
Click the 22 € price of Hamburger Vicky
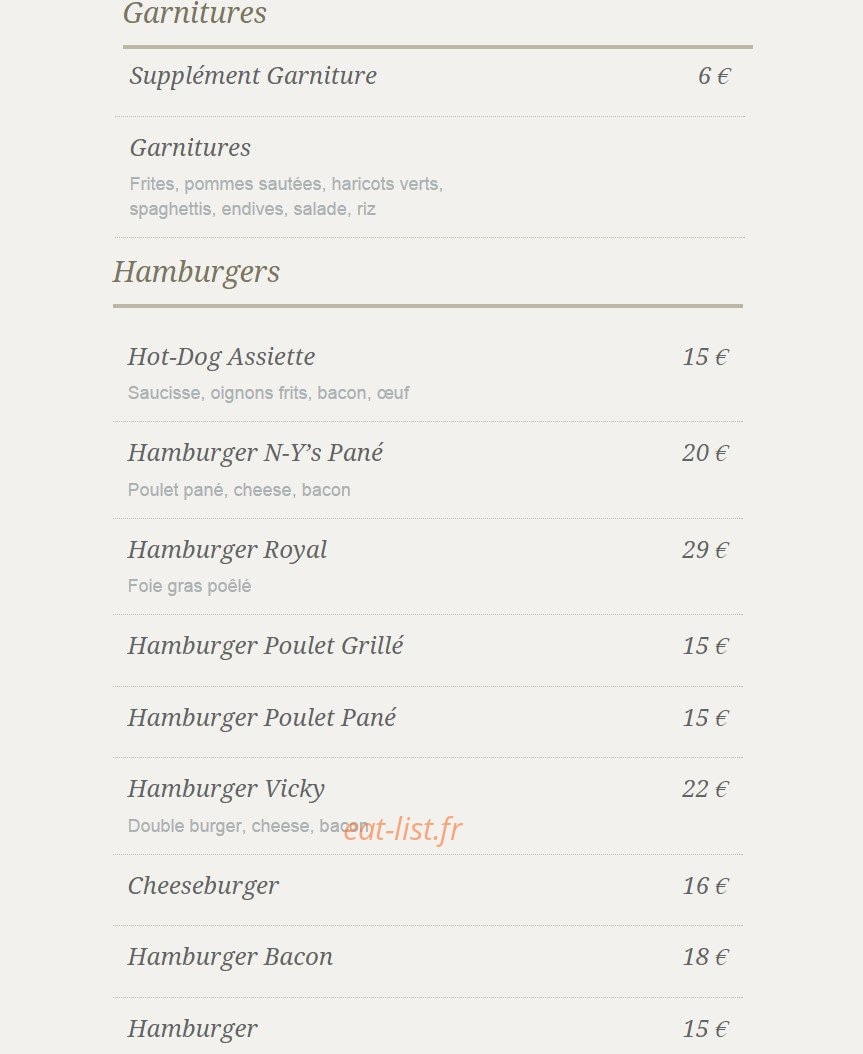[705, 789]
